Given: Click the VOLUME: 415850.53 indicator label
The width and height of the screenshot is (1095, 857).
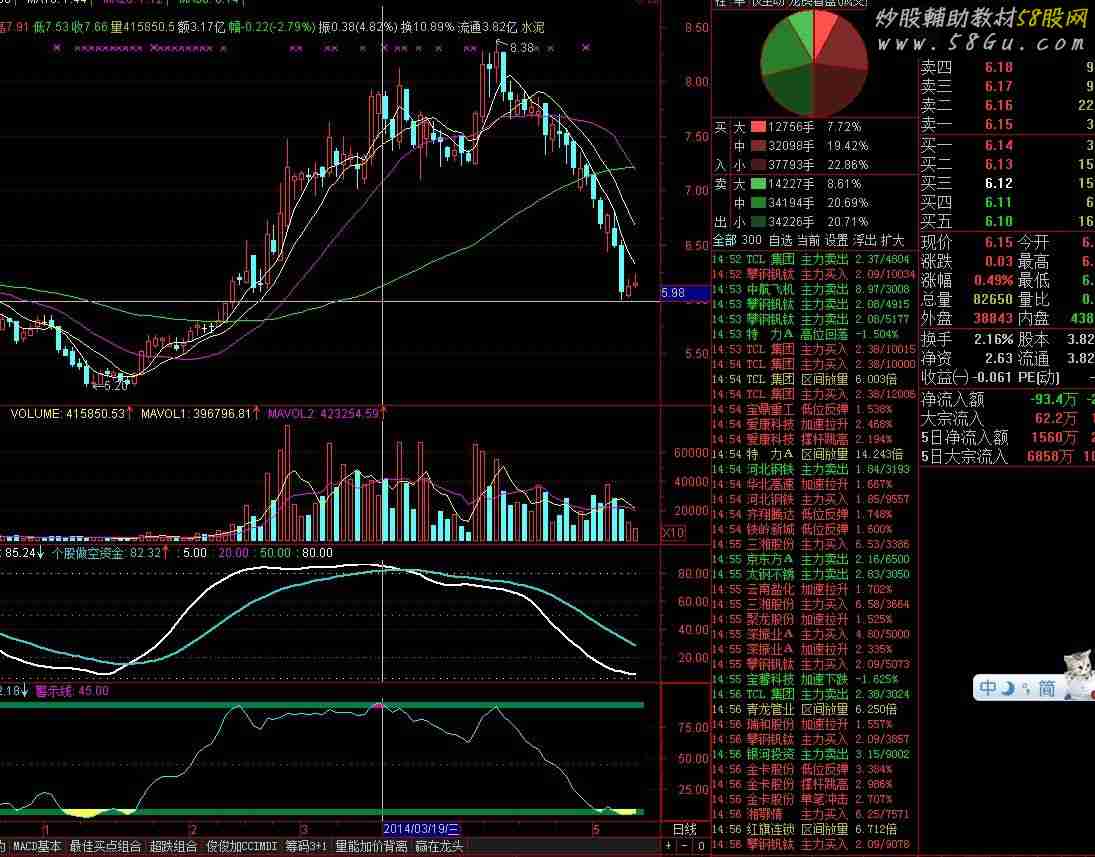Looking at the screenshot, I should (x=68, y=413).
